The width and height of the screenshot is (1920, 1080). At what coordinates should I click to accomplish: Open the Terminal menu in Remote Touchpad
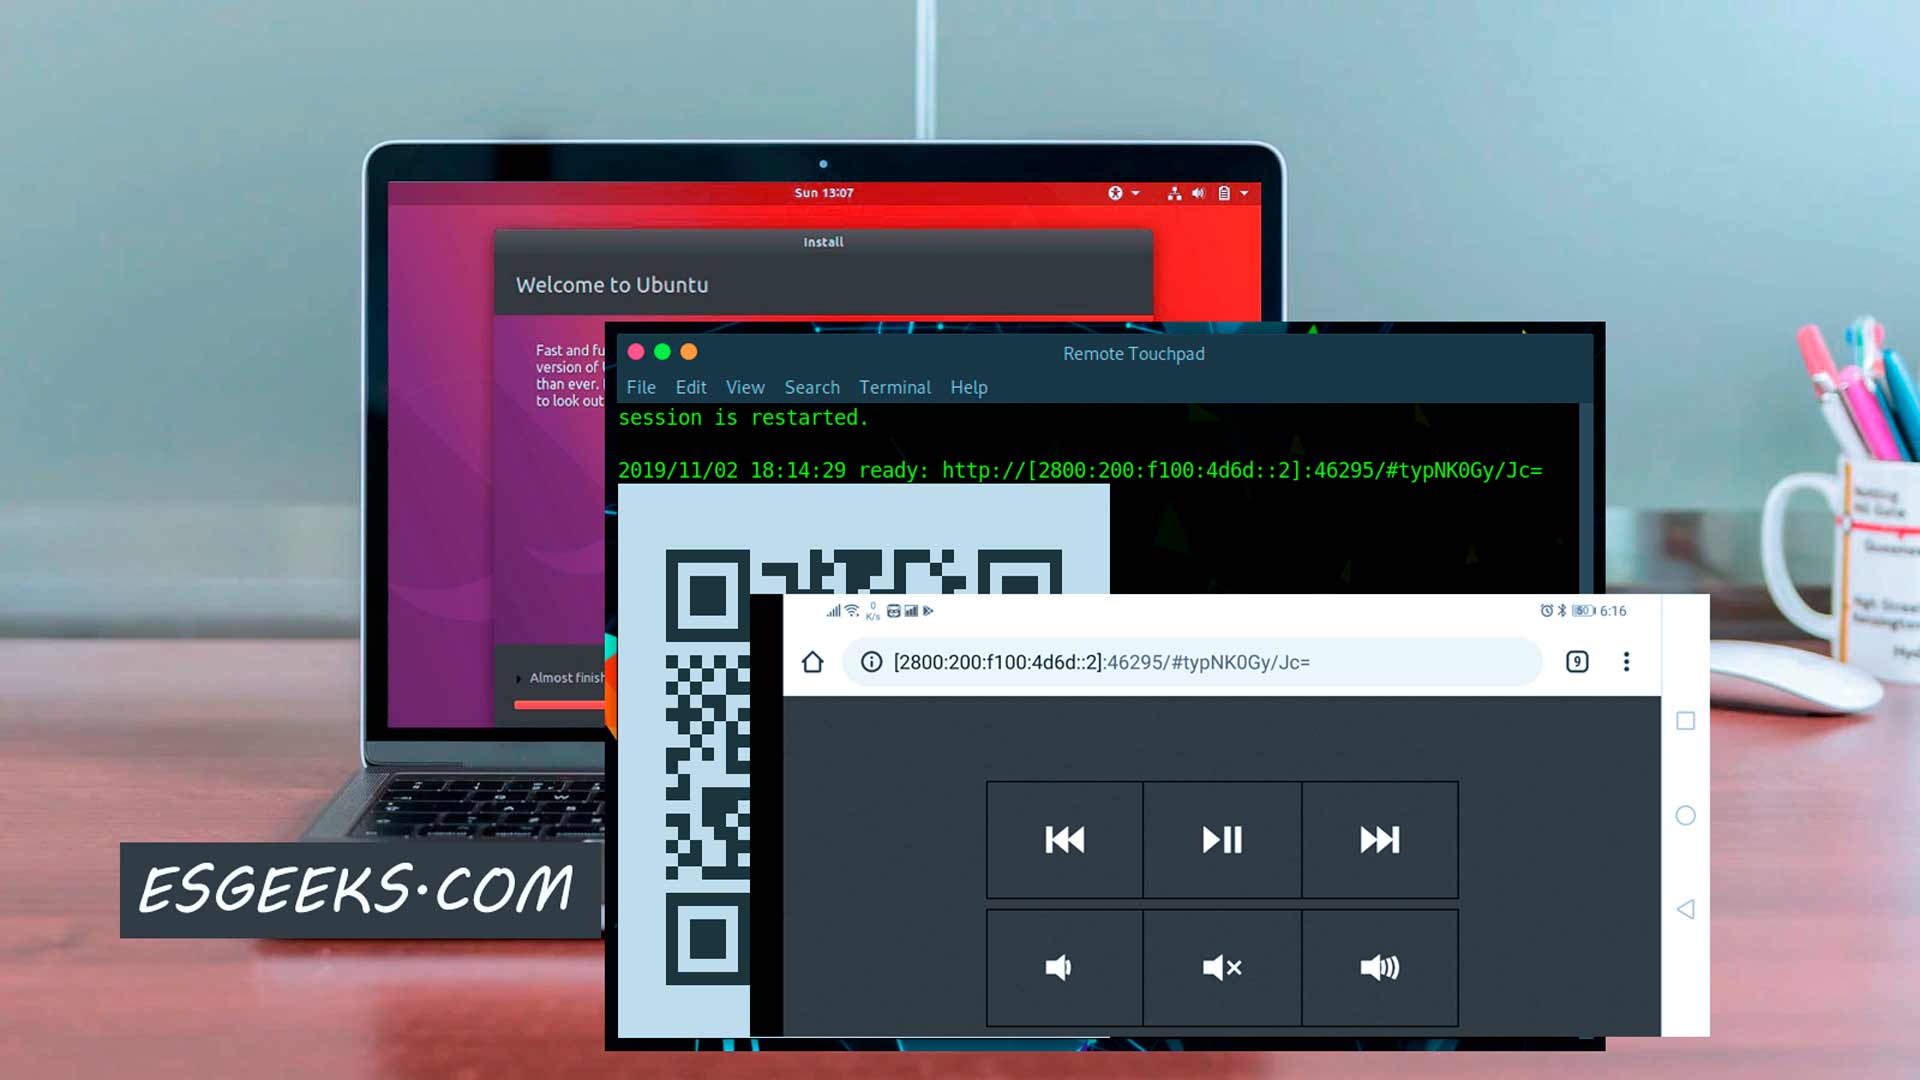[894, 388]
